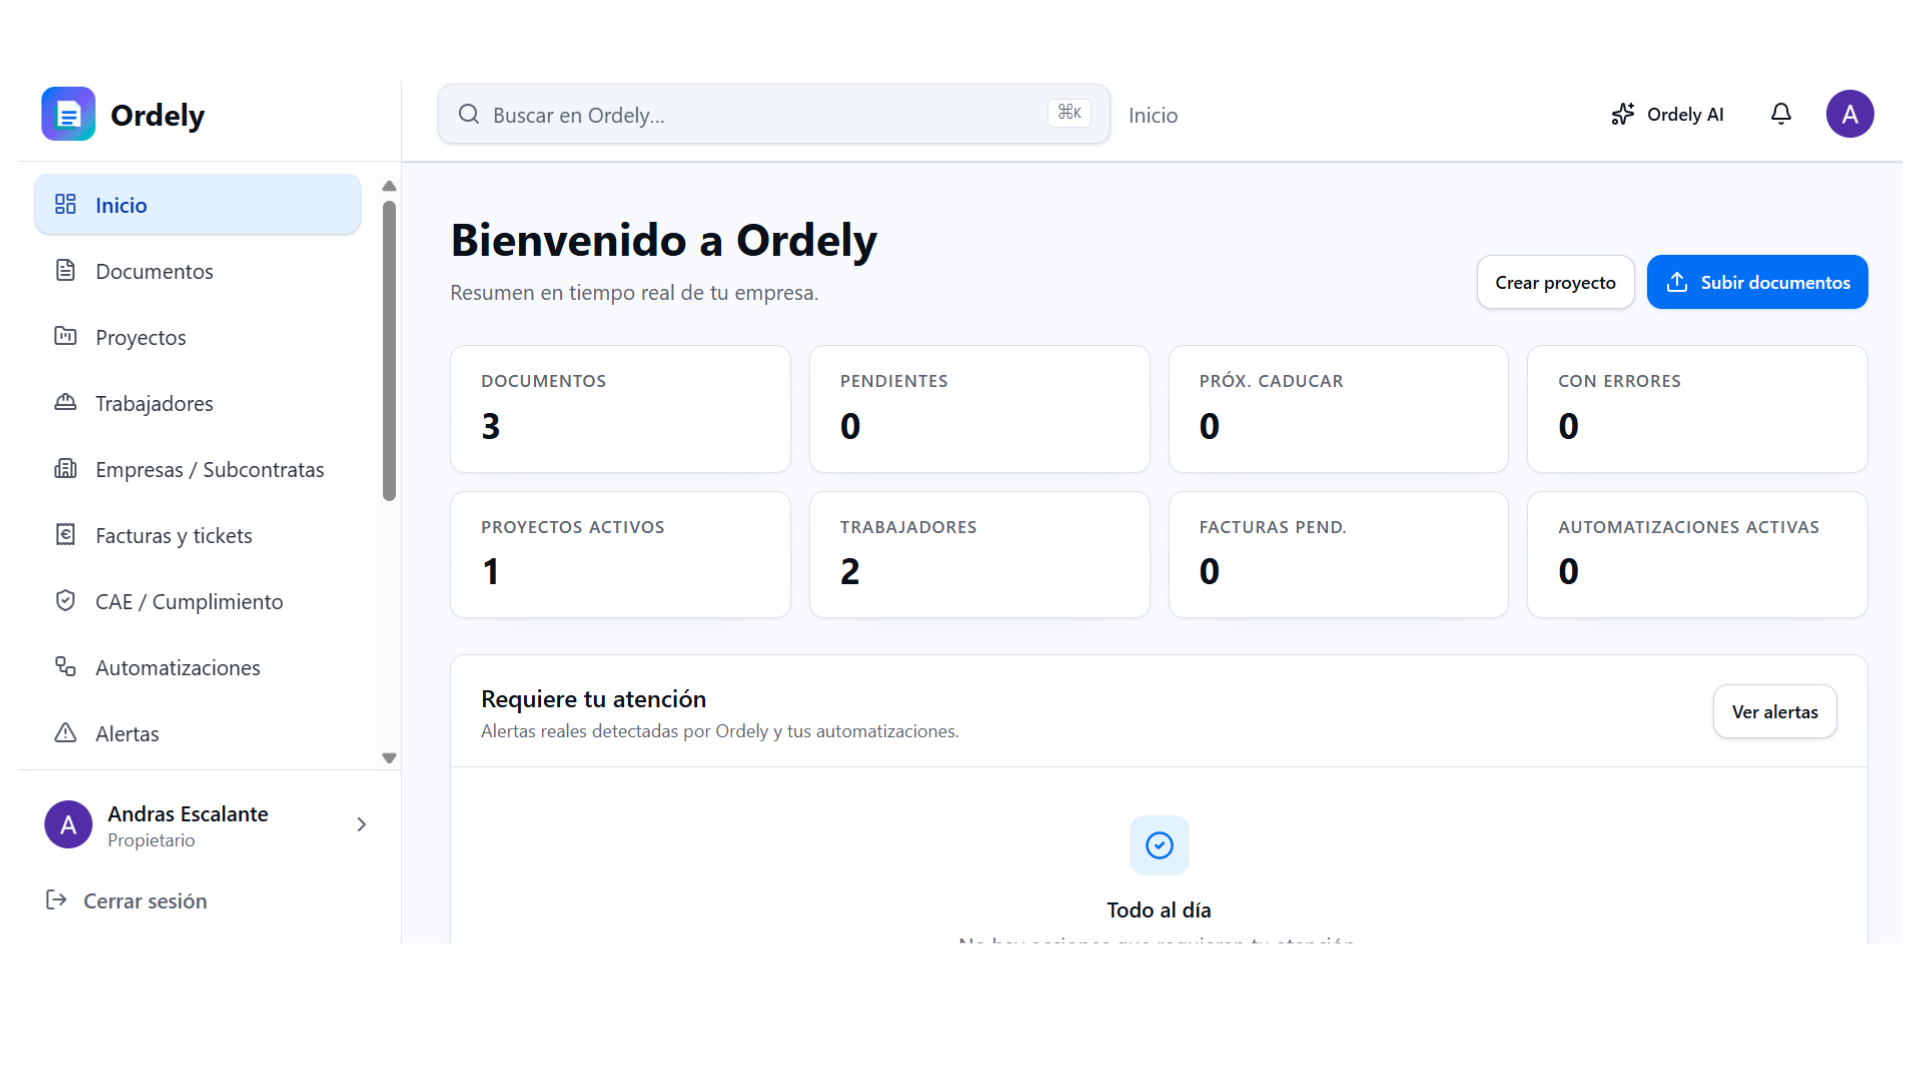Open the PENDIENTES stat card
The width and height of the screenshot is (1920, 1080).
click(979, 409)
